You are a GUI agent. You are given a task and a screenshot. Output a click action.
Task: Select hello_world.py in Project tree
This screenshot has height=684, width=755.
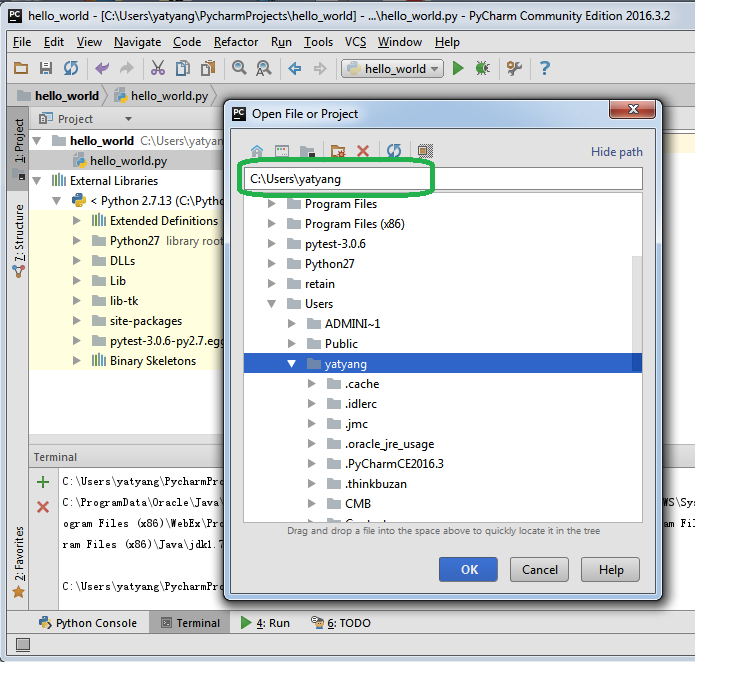pyautogui.click(x=128, y=161)
